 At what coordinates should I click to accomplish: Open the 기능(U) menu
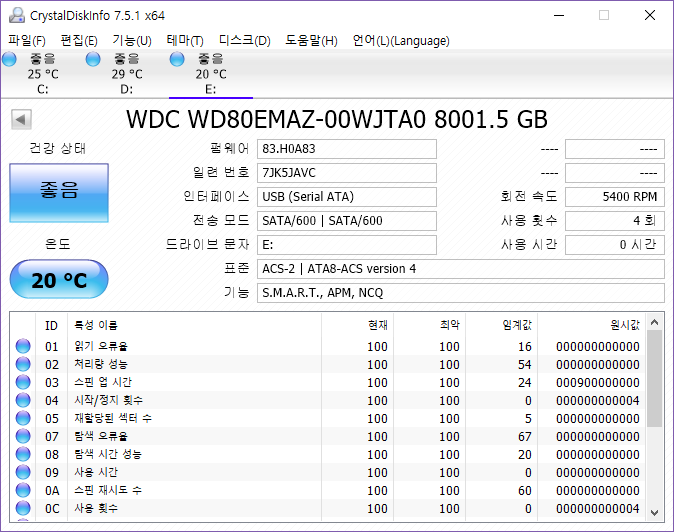click(132, 41)
